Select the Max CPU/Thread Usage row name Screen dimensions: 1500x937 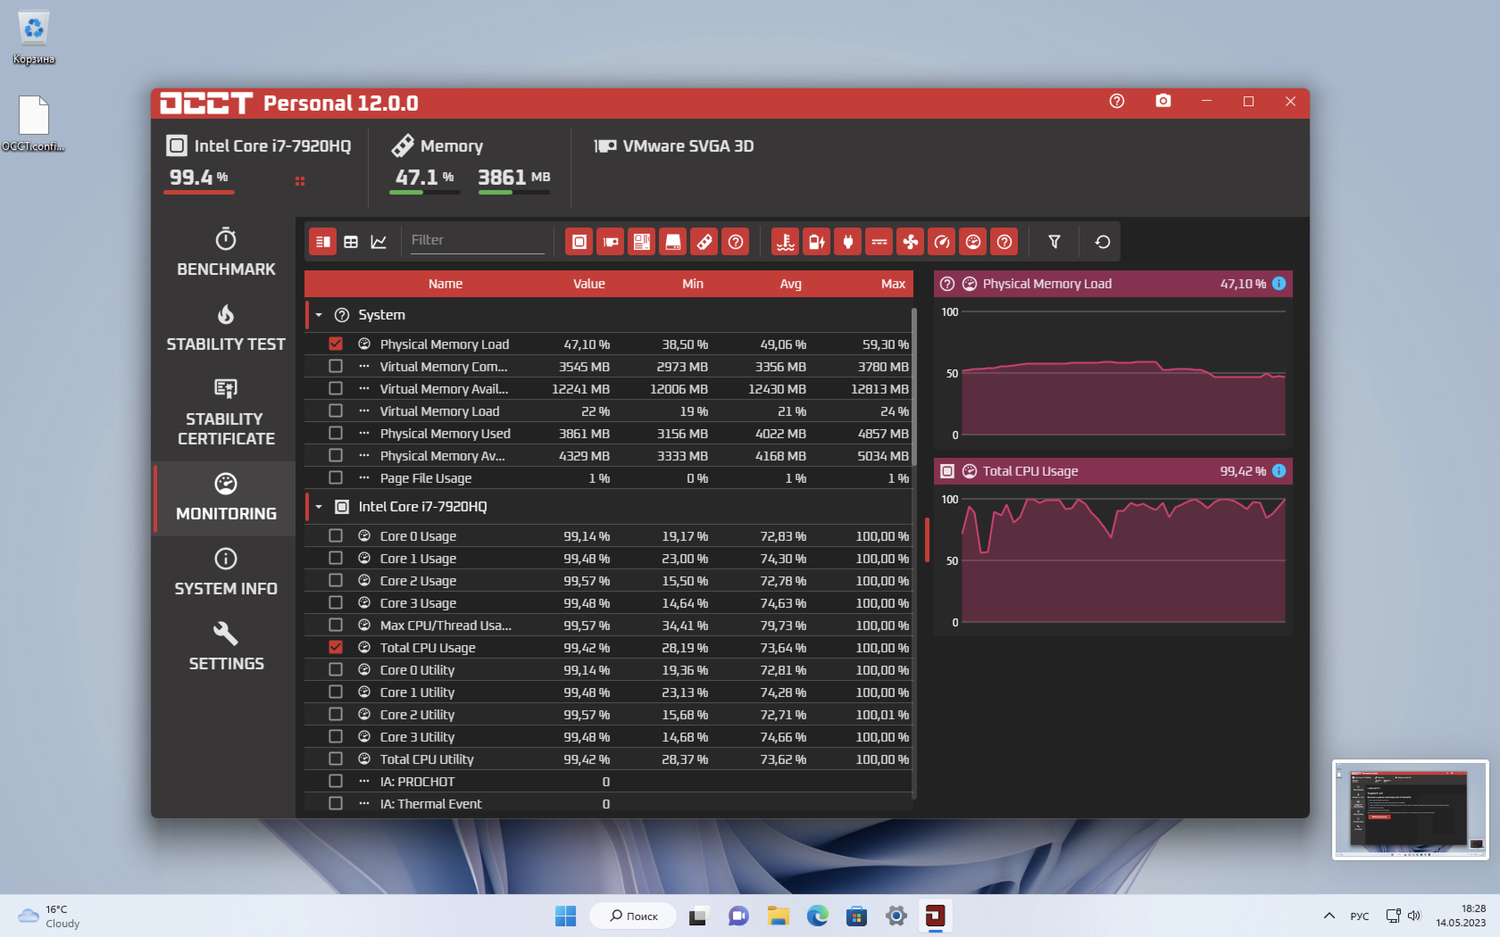tap(446, 626)
